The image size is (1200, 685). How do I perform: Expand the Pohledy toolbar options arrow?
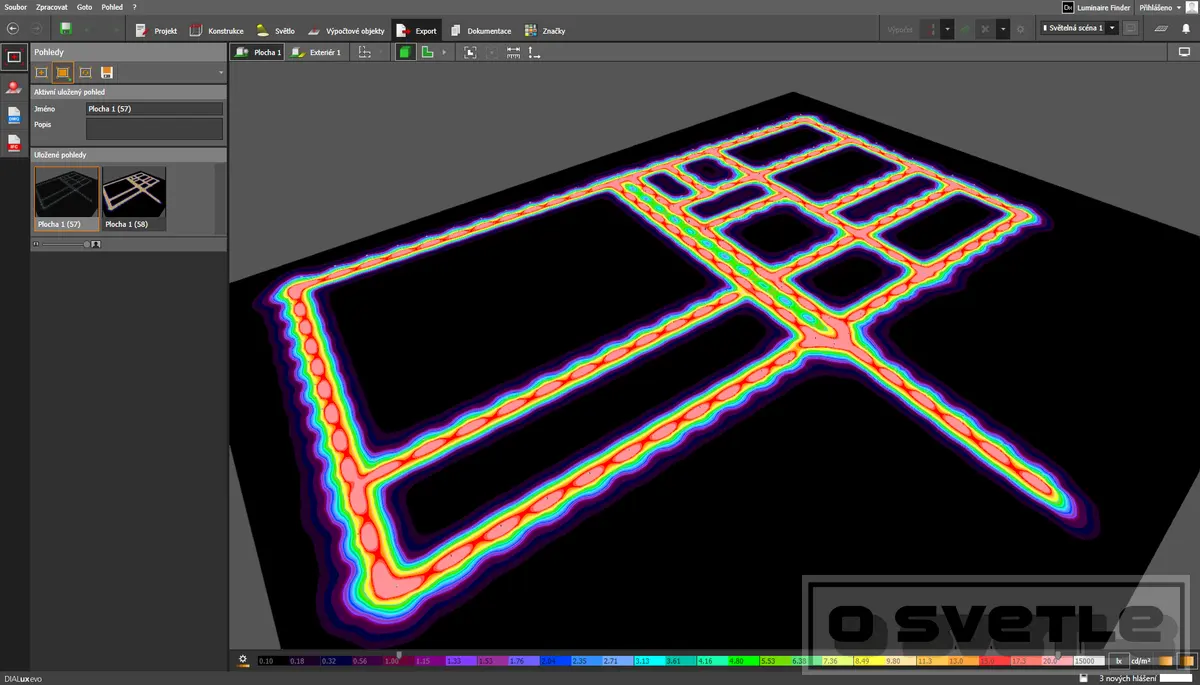[220, 73]
